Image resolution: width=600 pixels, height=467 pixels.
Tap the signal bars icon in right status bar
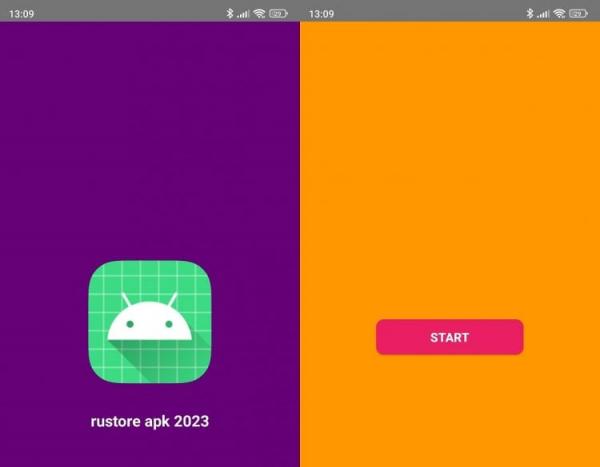543,14
